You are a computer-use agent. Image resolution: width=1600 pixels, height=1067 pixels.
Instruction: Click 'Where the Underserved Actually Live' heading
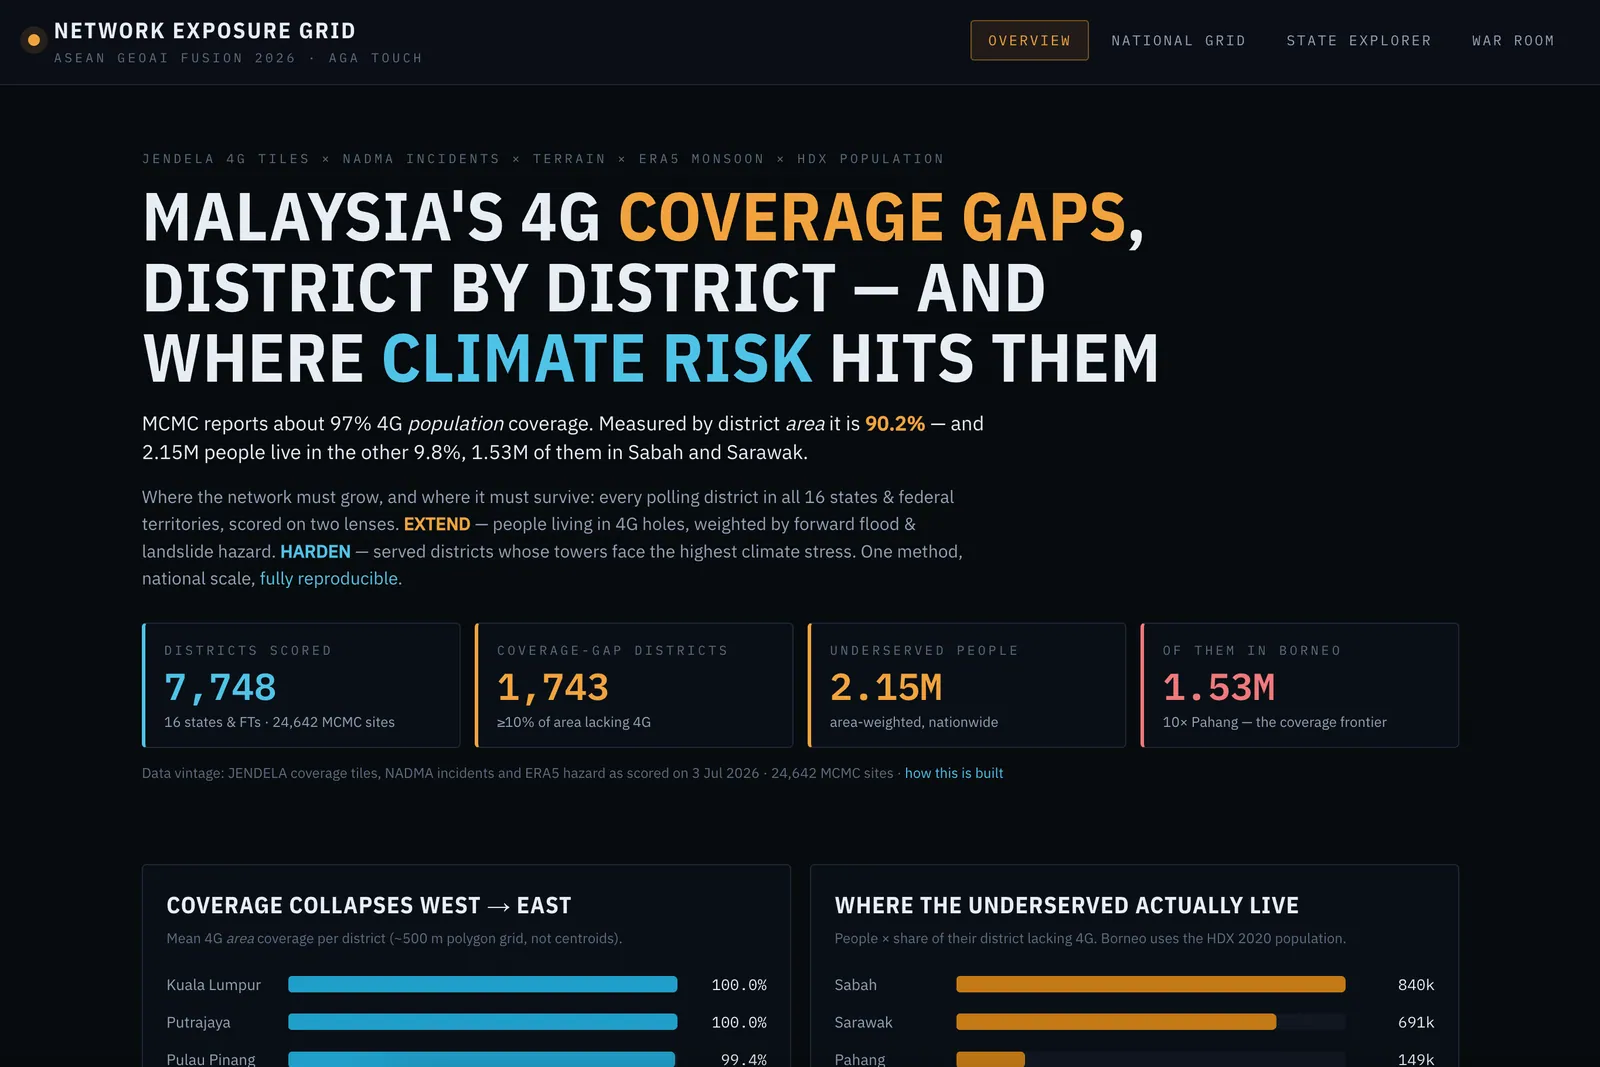[x=1067, y=905]
